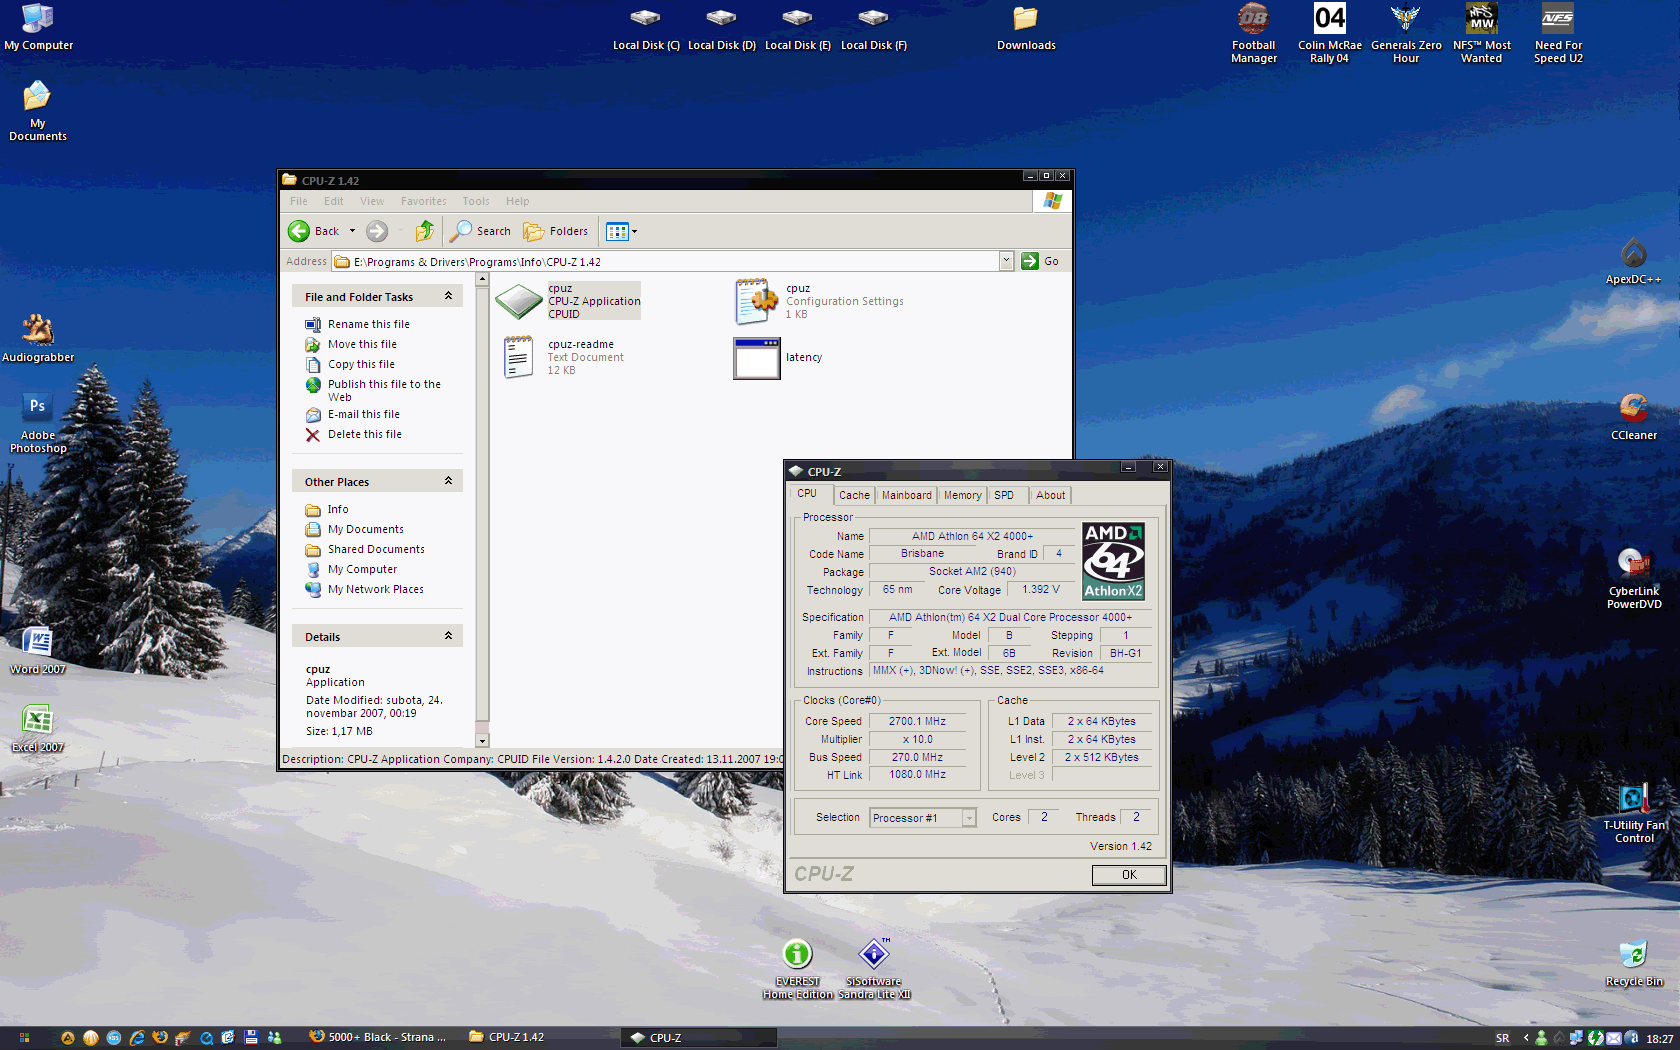Select the Generals Zero Hour desktop icon
This screenshot has height=1050, width=1680.
tap(1406, 33)
